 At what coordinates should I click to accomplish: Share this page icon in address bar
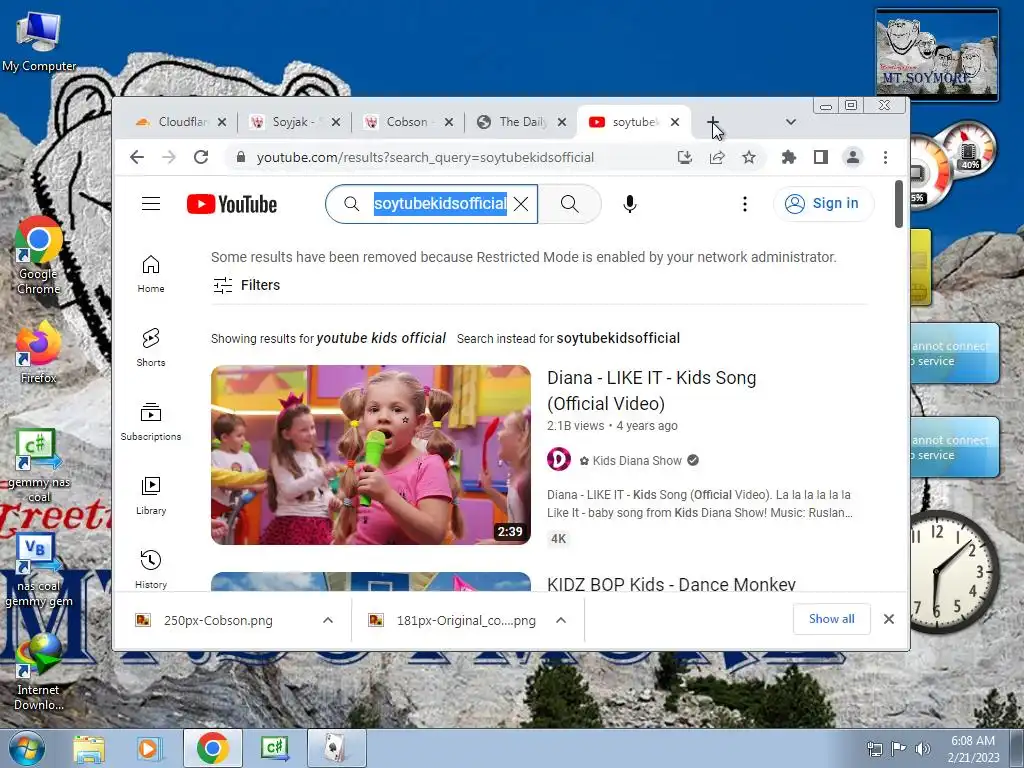pyautogui.click(x=717, y=157)
